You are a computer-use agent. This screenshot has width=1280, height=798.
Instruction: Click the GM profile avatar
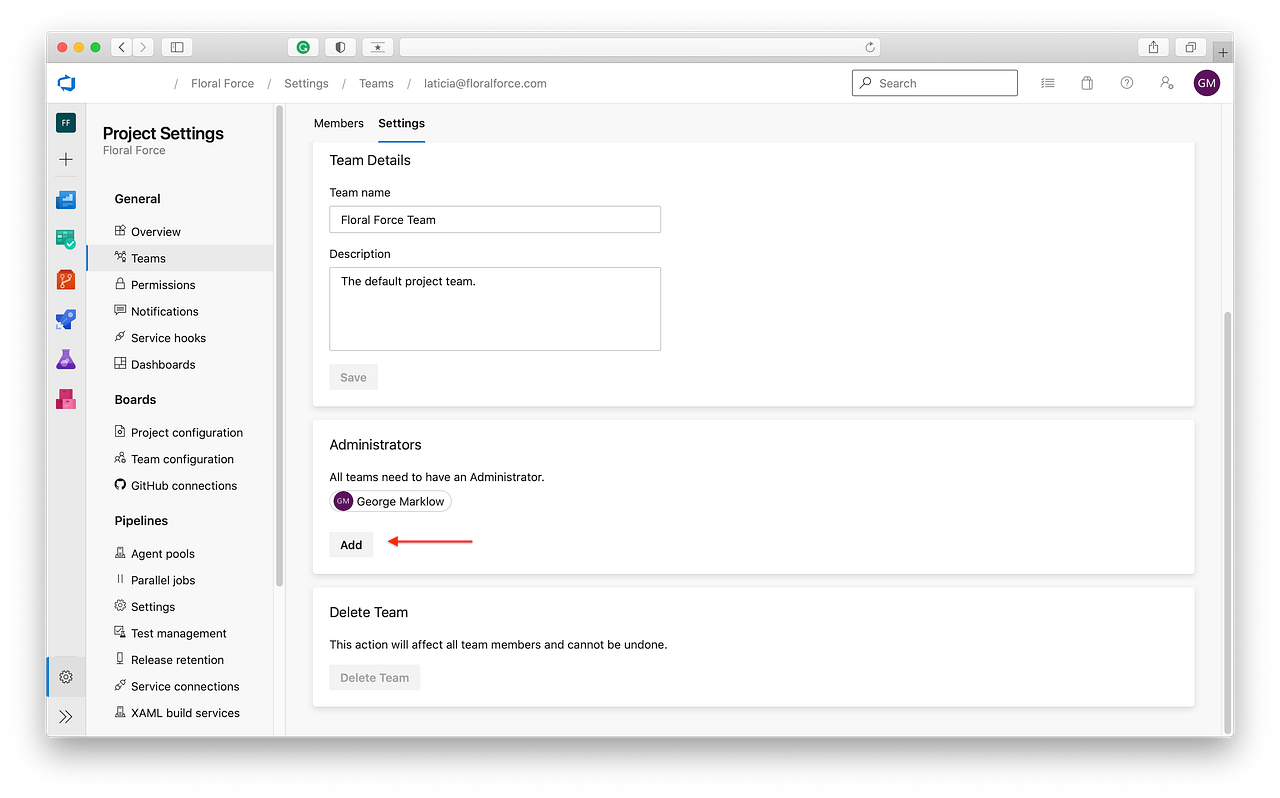tap(1206, 82)
